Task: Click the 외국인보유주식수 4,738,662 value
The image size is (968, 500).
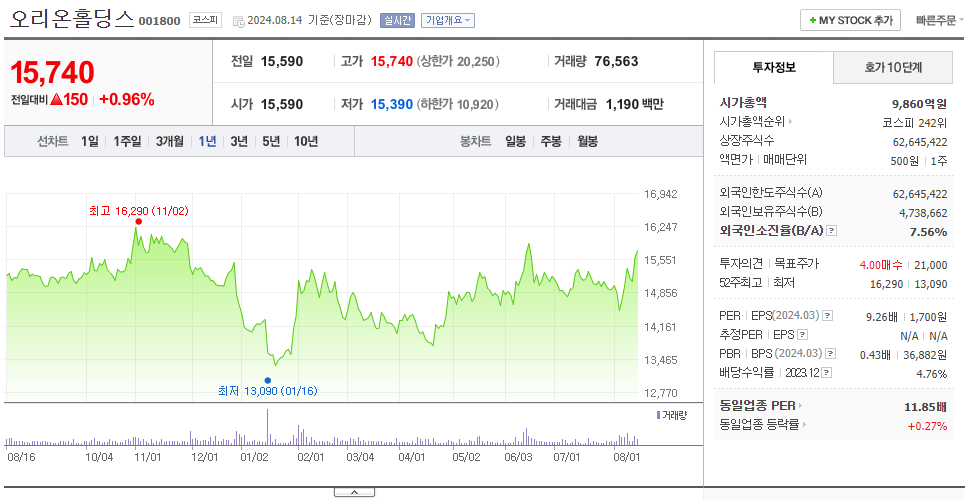Action: (x=923, y=212)
